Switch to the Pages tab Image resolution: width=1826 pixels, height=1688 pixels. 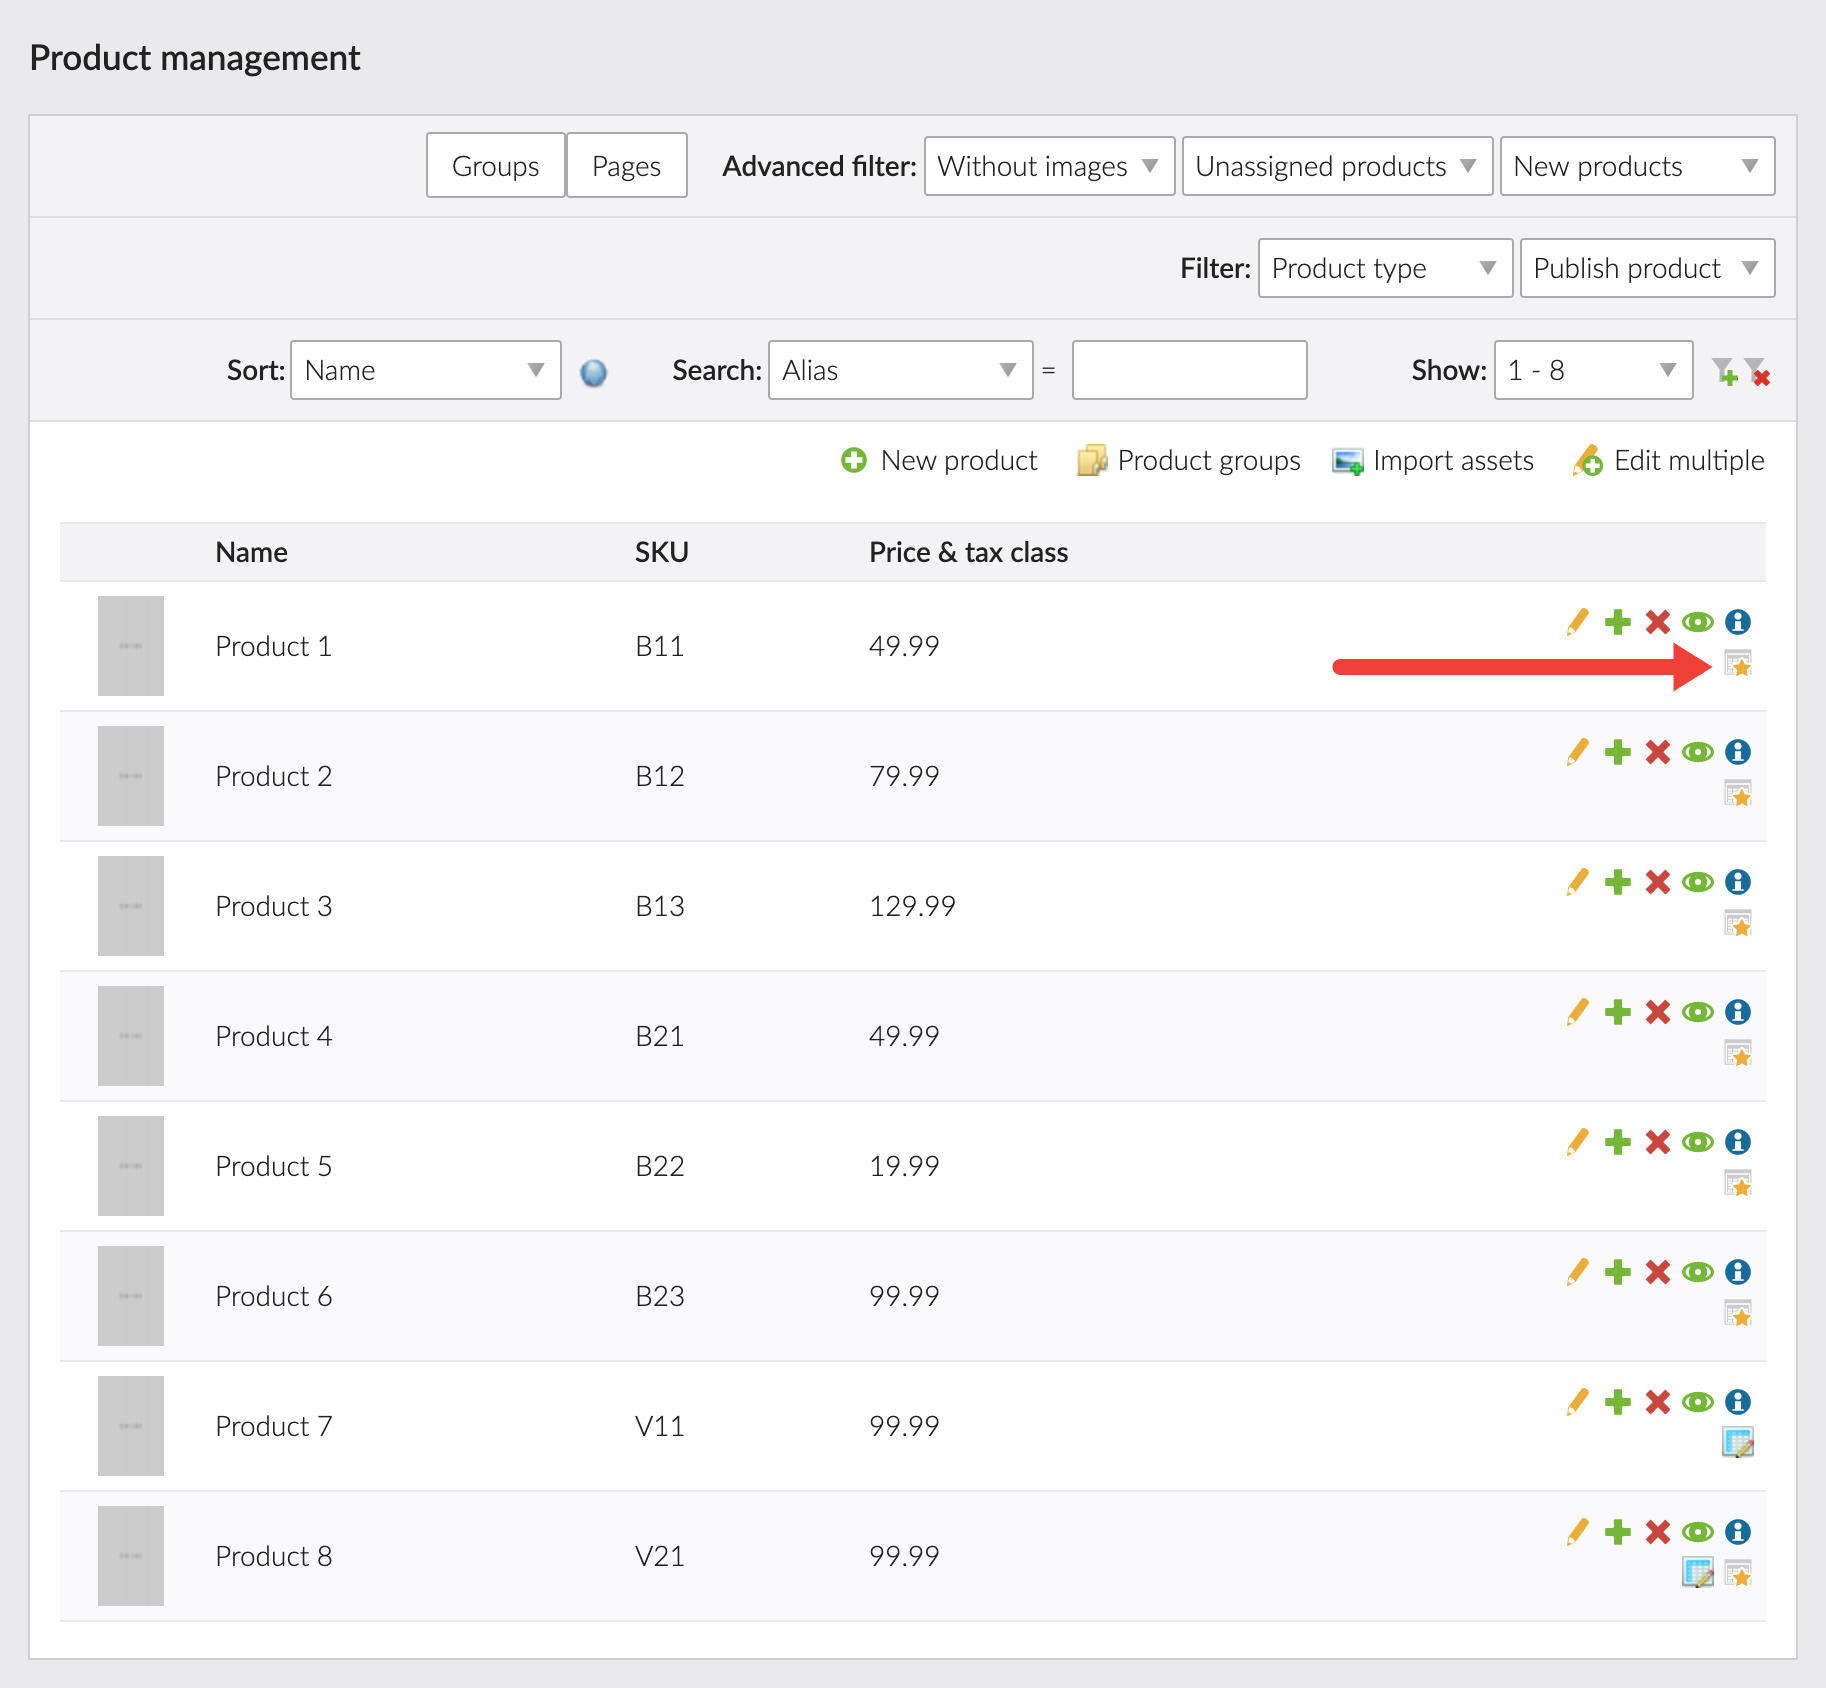(626, 166)
